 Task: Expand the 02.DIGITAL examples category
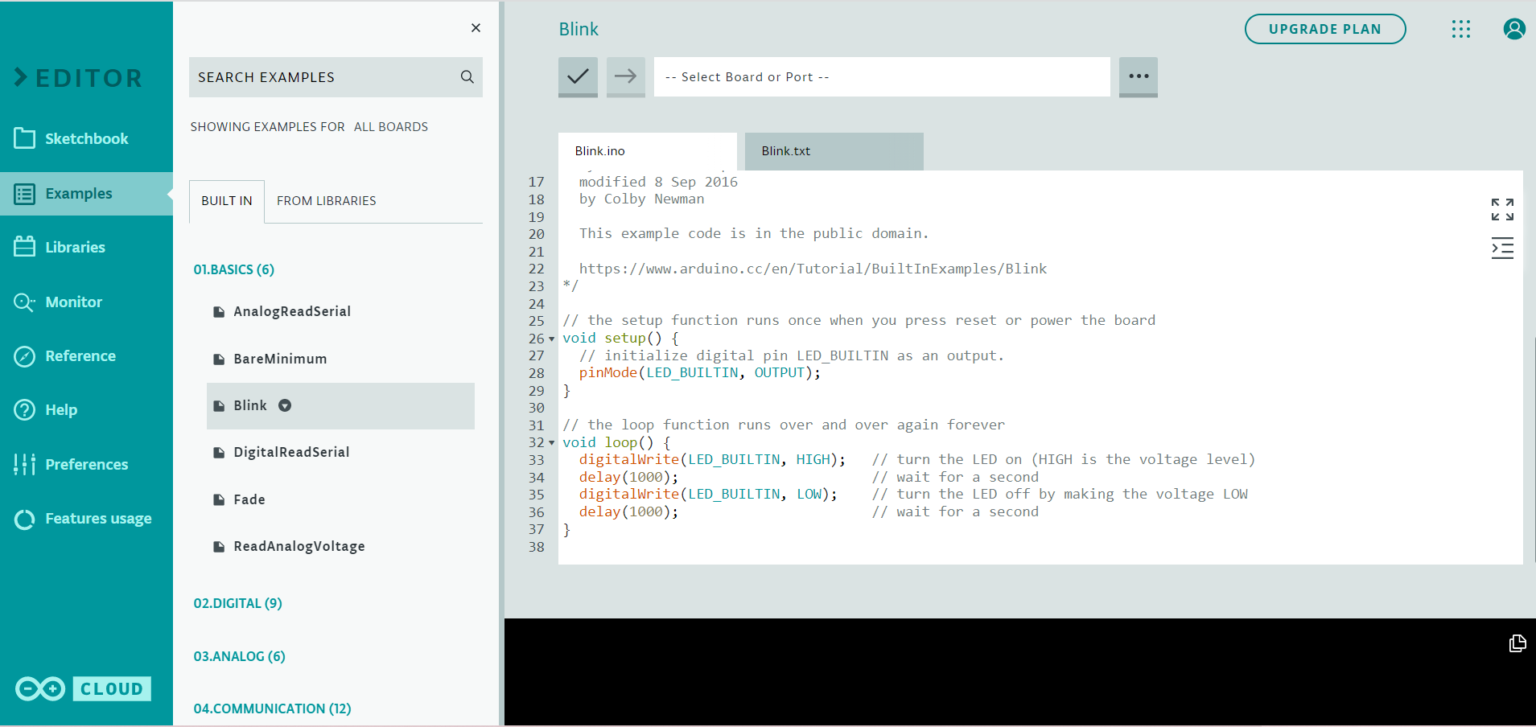click(237, 603)
